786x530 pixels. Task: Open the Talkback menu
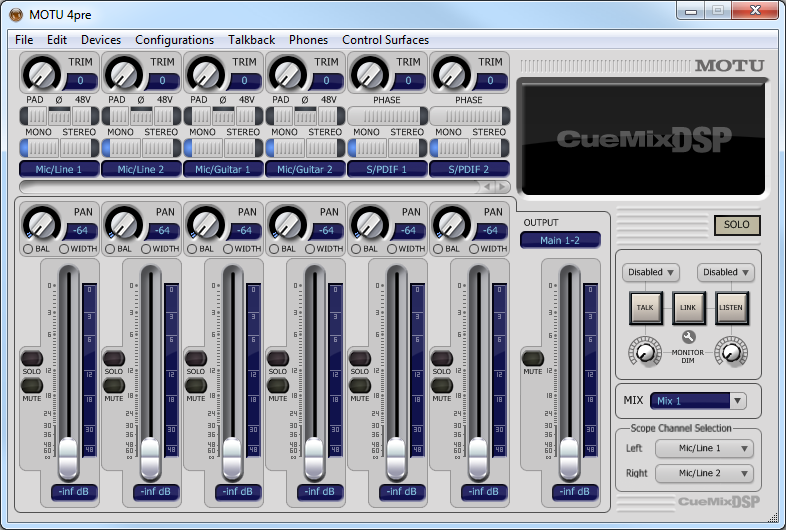[x=251, y=40]
